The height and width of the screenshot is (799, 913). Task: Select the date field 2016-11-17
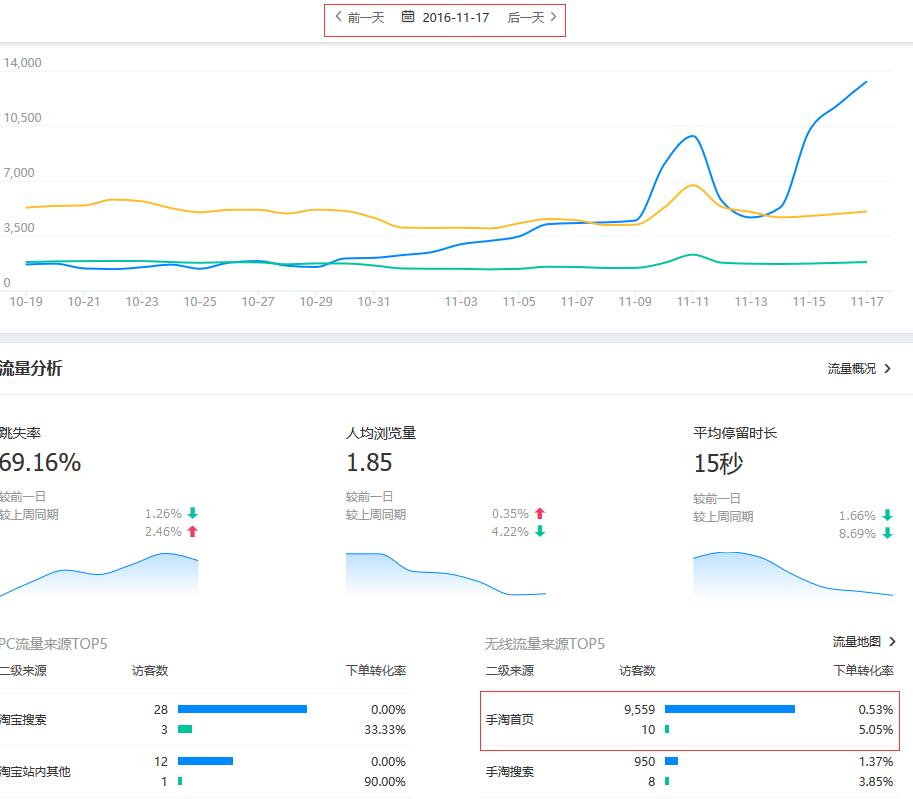(x=455, y=17)
